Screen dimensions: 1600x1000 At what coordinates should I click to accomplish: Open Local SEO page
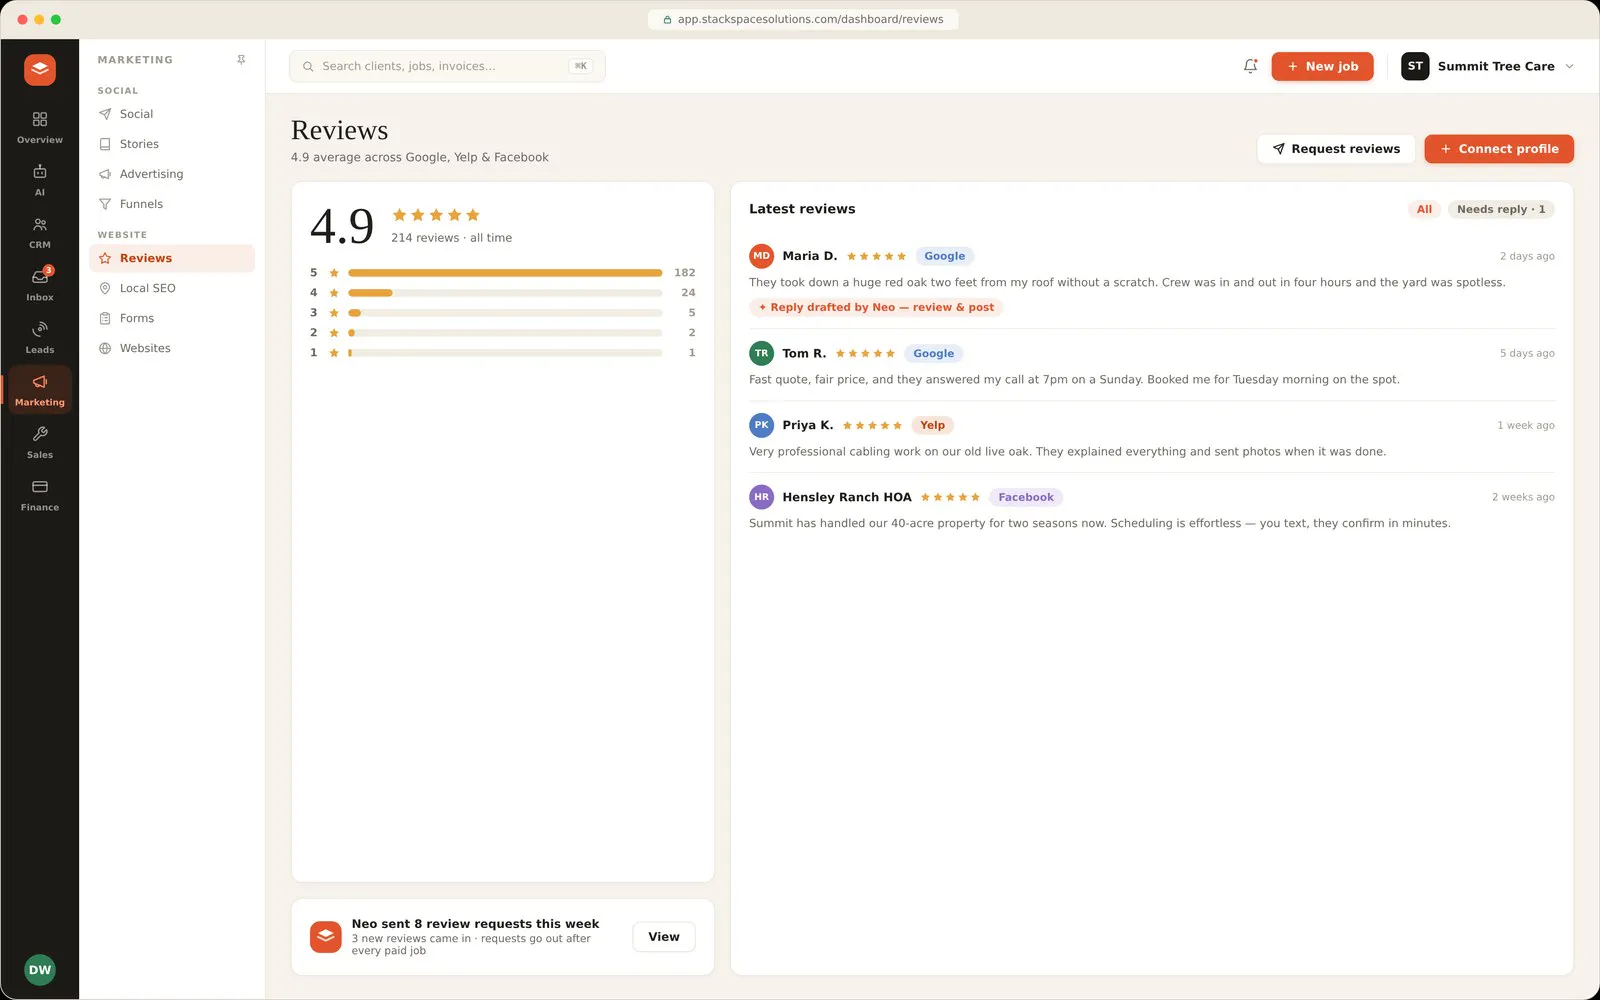tap(172, 288)
